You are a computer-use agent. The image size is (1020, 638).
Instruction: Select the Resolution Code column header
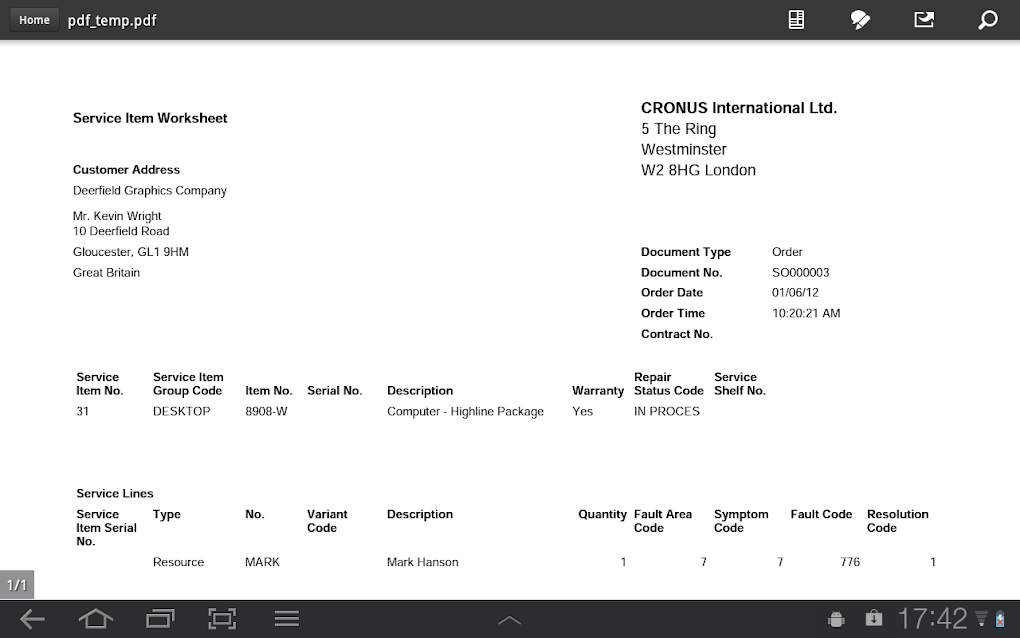(898, 521)
